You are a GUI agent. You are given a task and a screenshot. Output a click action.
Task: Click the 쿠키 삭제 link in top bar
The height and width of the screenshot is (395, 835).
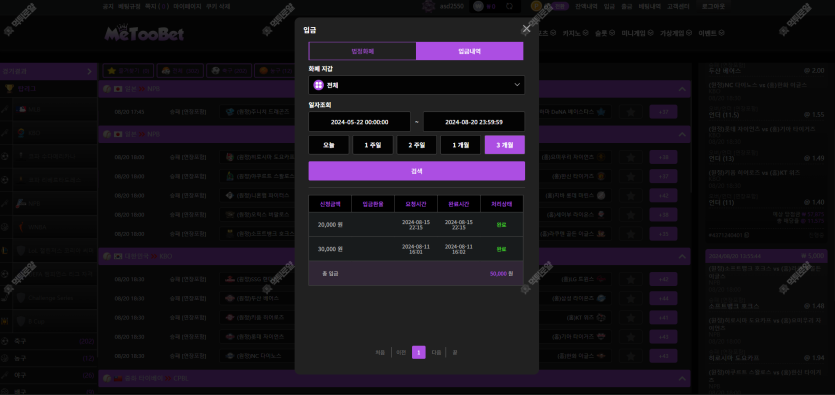point(218,6)
